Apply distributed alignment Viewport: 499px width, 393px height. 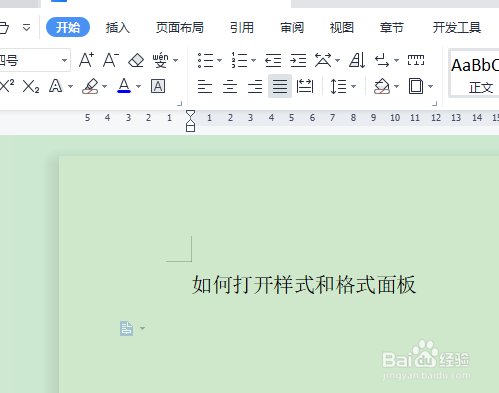pyautogui.click(x=305, y=86)
